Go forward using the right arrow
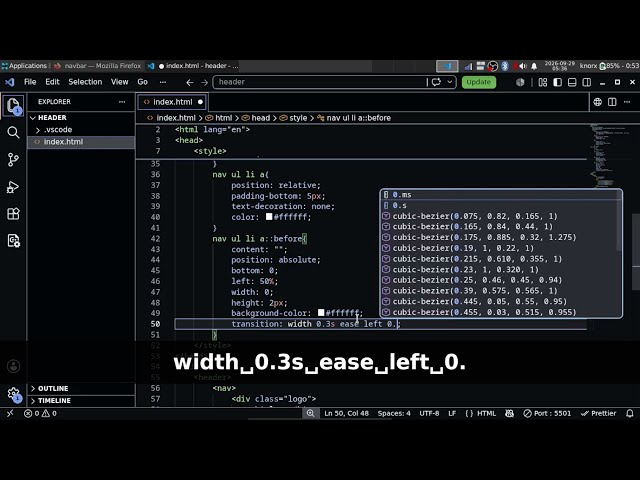Viewport: 640px width, 480px height. [x=204, y=82]
